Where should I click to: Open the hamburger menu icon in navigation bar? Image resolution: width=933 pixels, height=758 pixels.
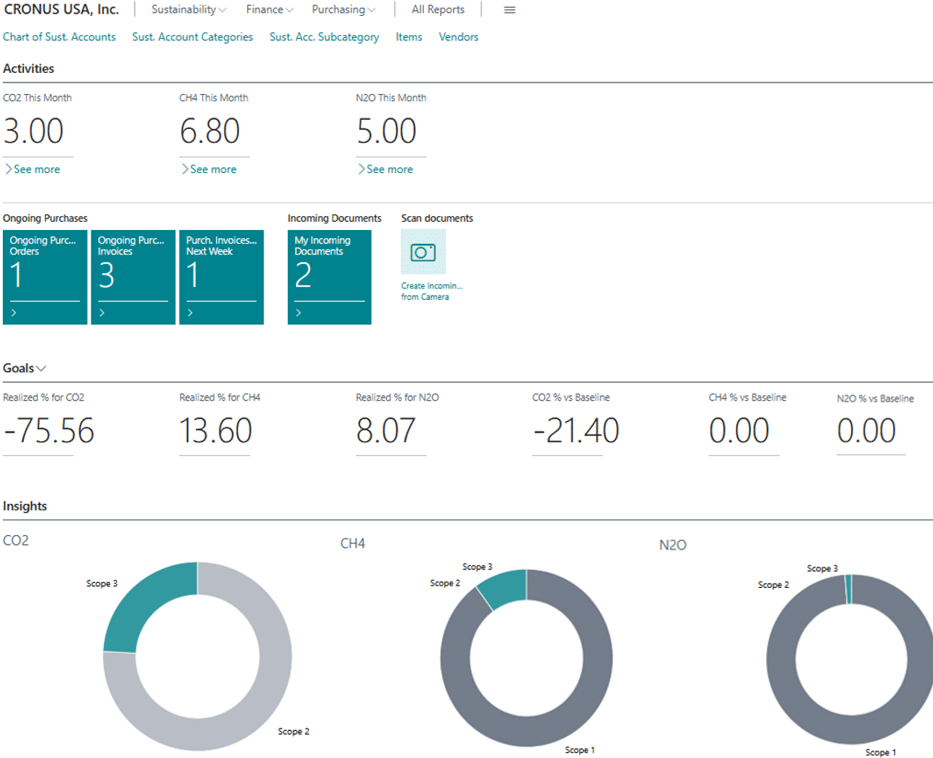click(x=510, y=10)
